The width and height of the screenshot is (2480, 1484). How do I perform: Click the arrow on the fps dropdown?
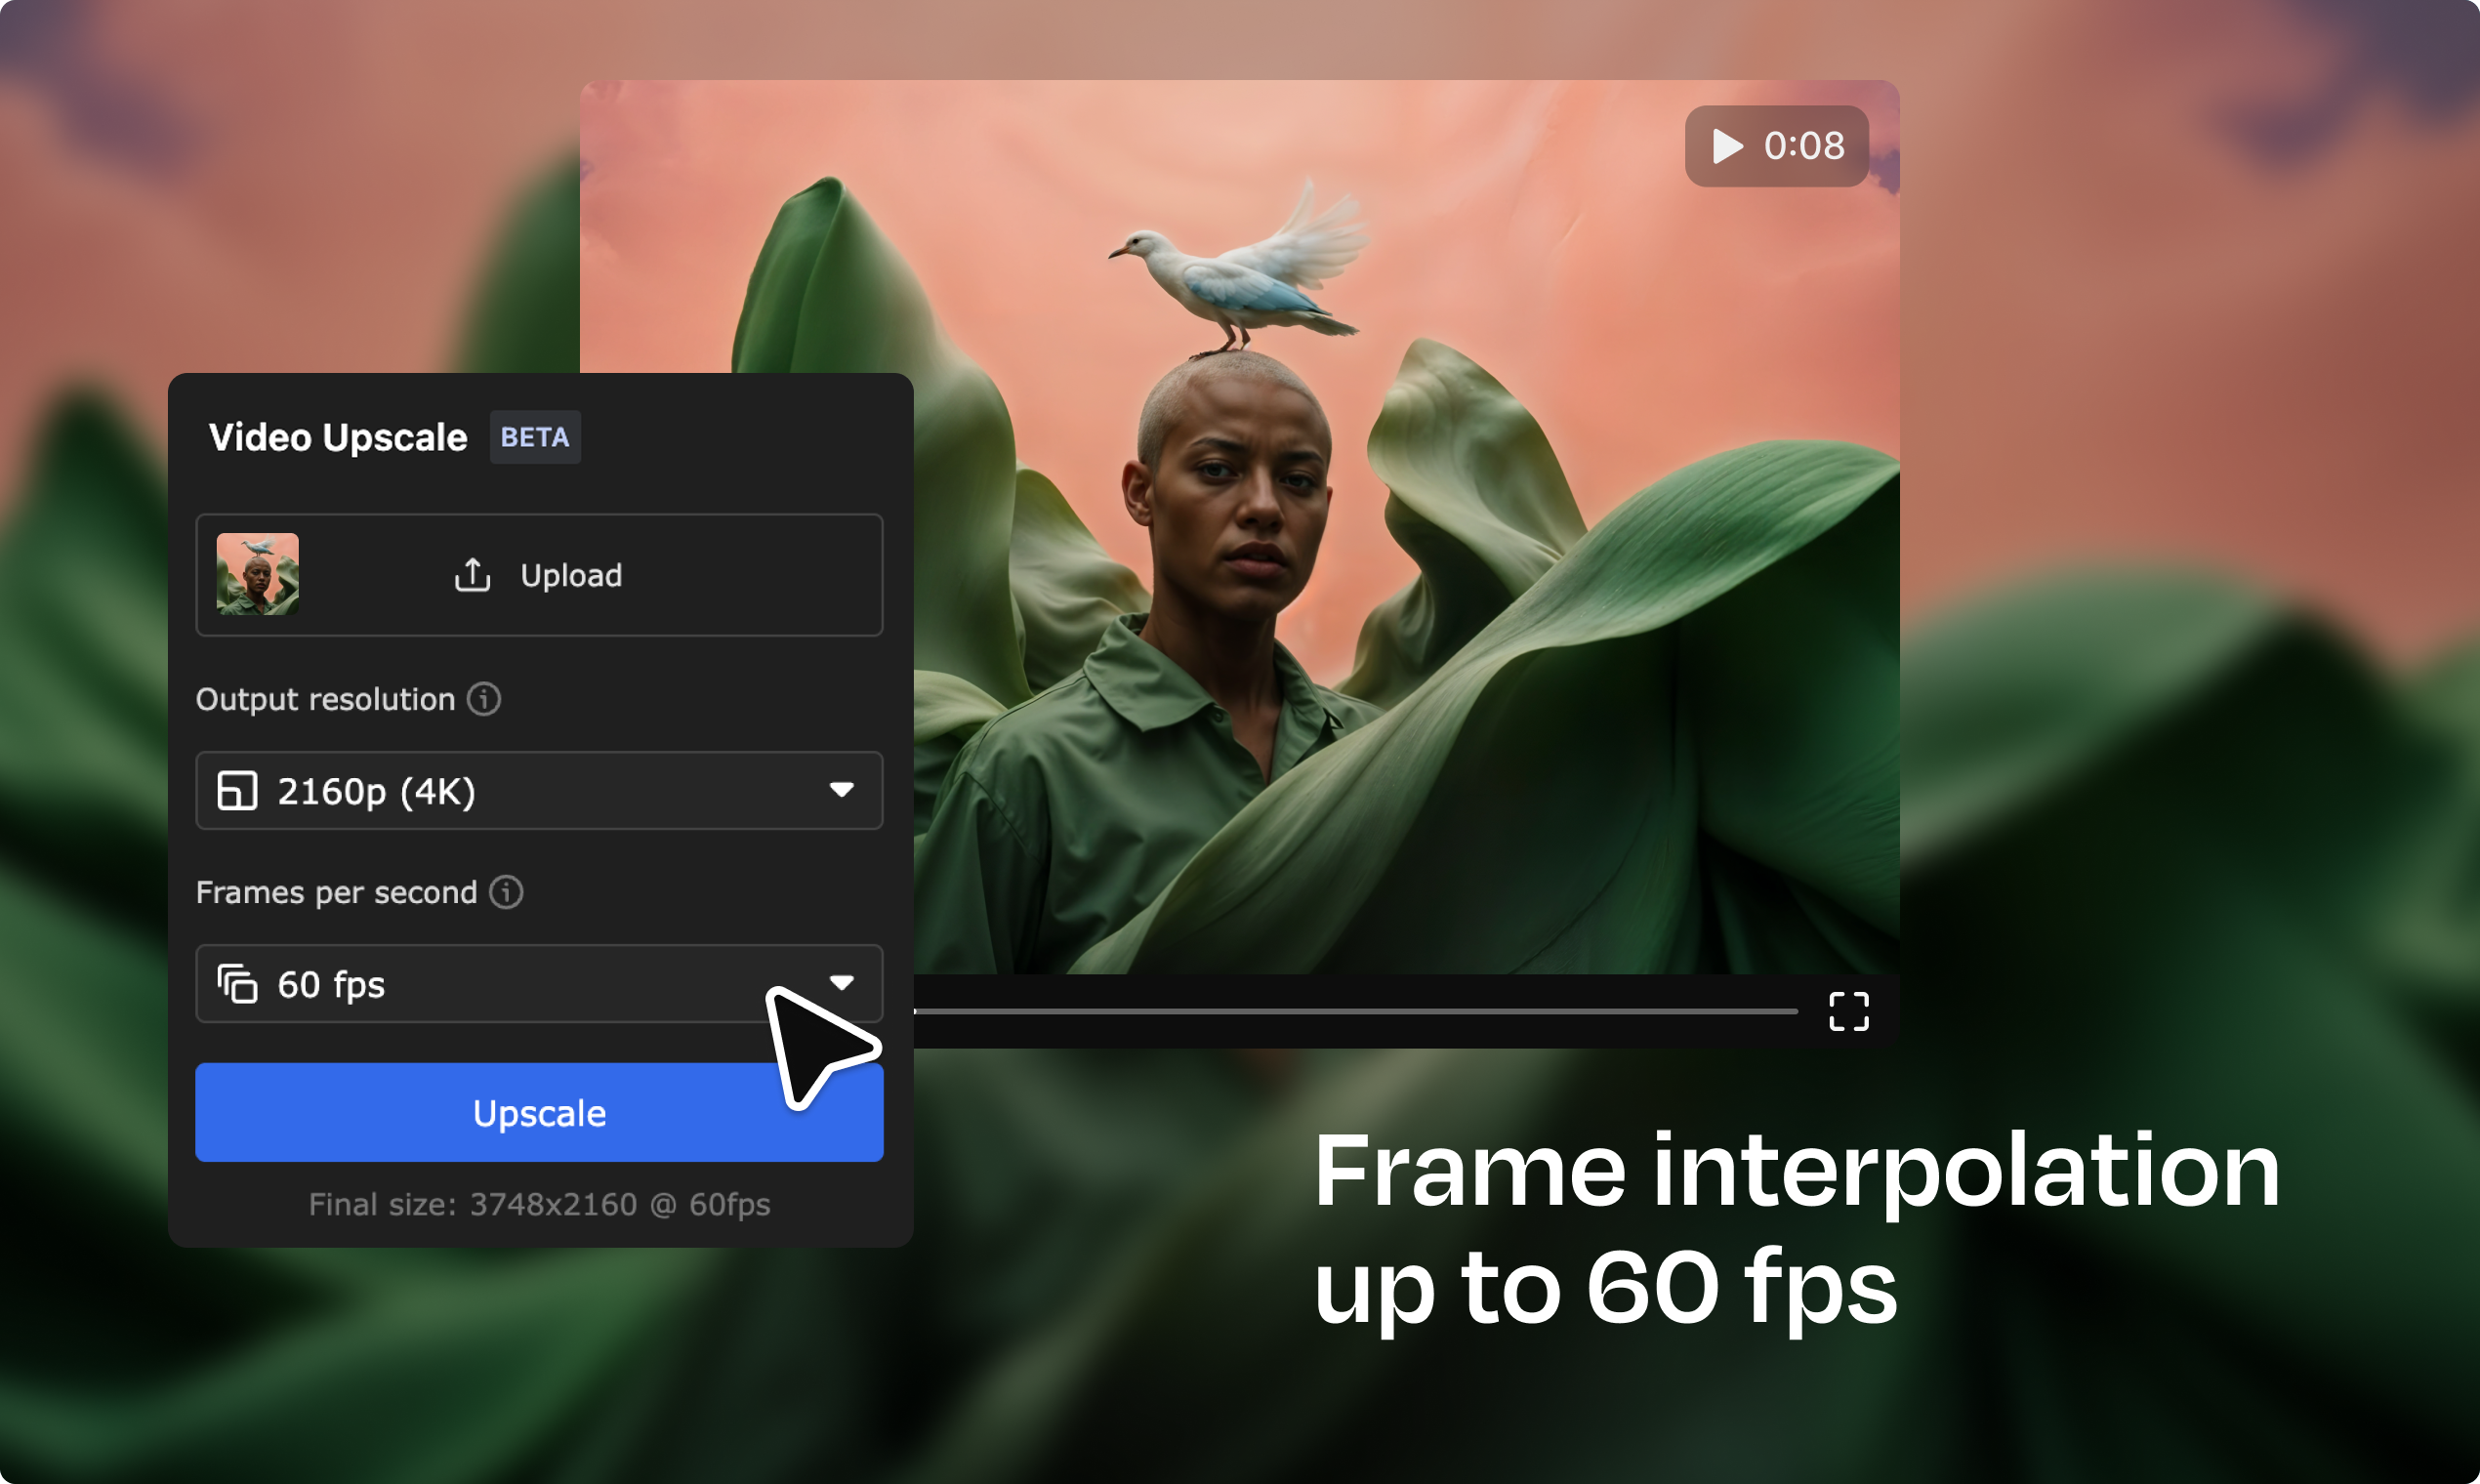click(x=842, y=982)
